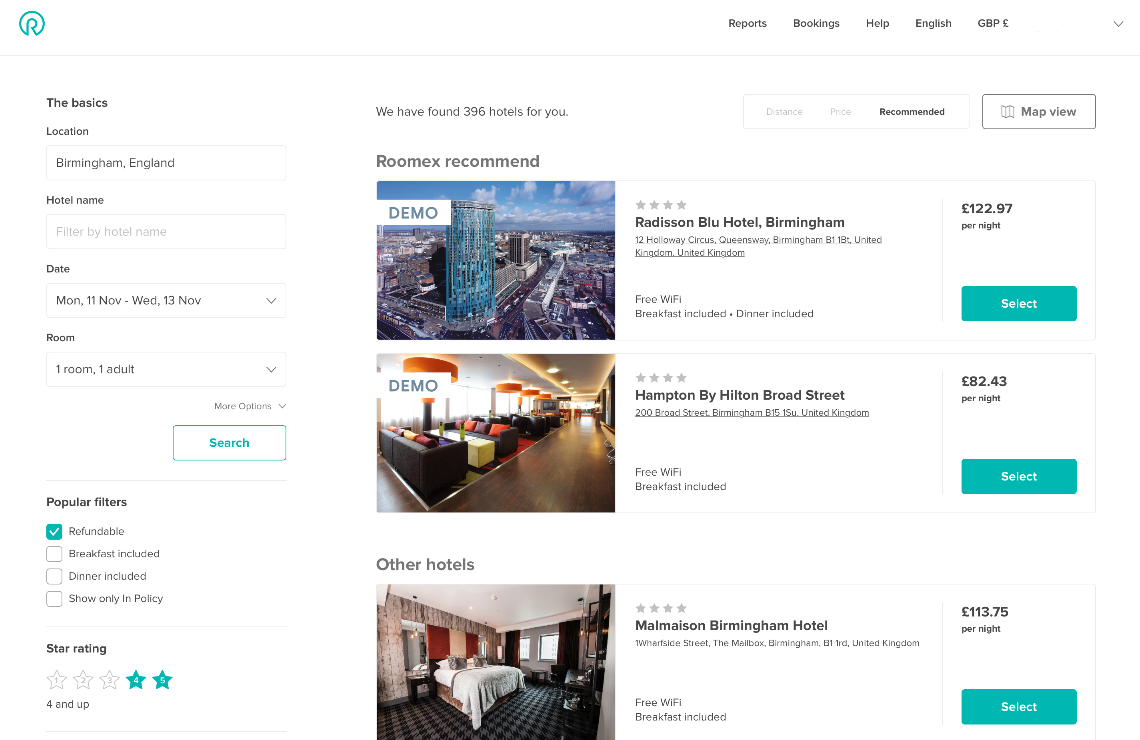Viewport: 1140px width, 740px height.
Task: Open Malmaison Birmingham Hotel title
Action: [731, 626]
